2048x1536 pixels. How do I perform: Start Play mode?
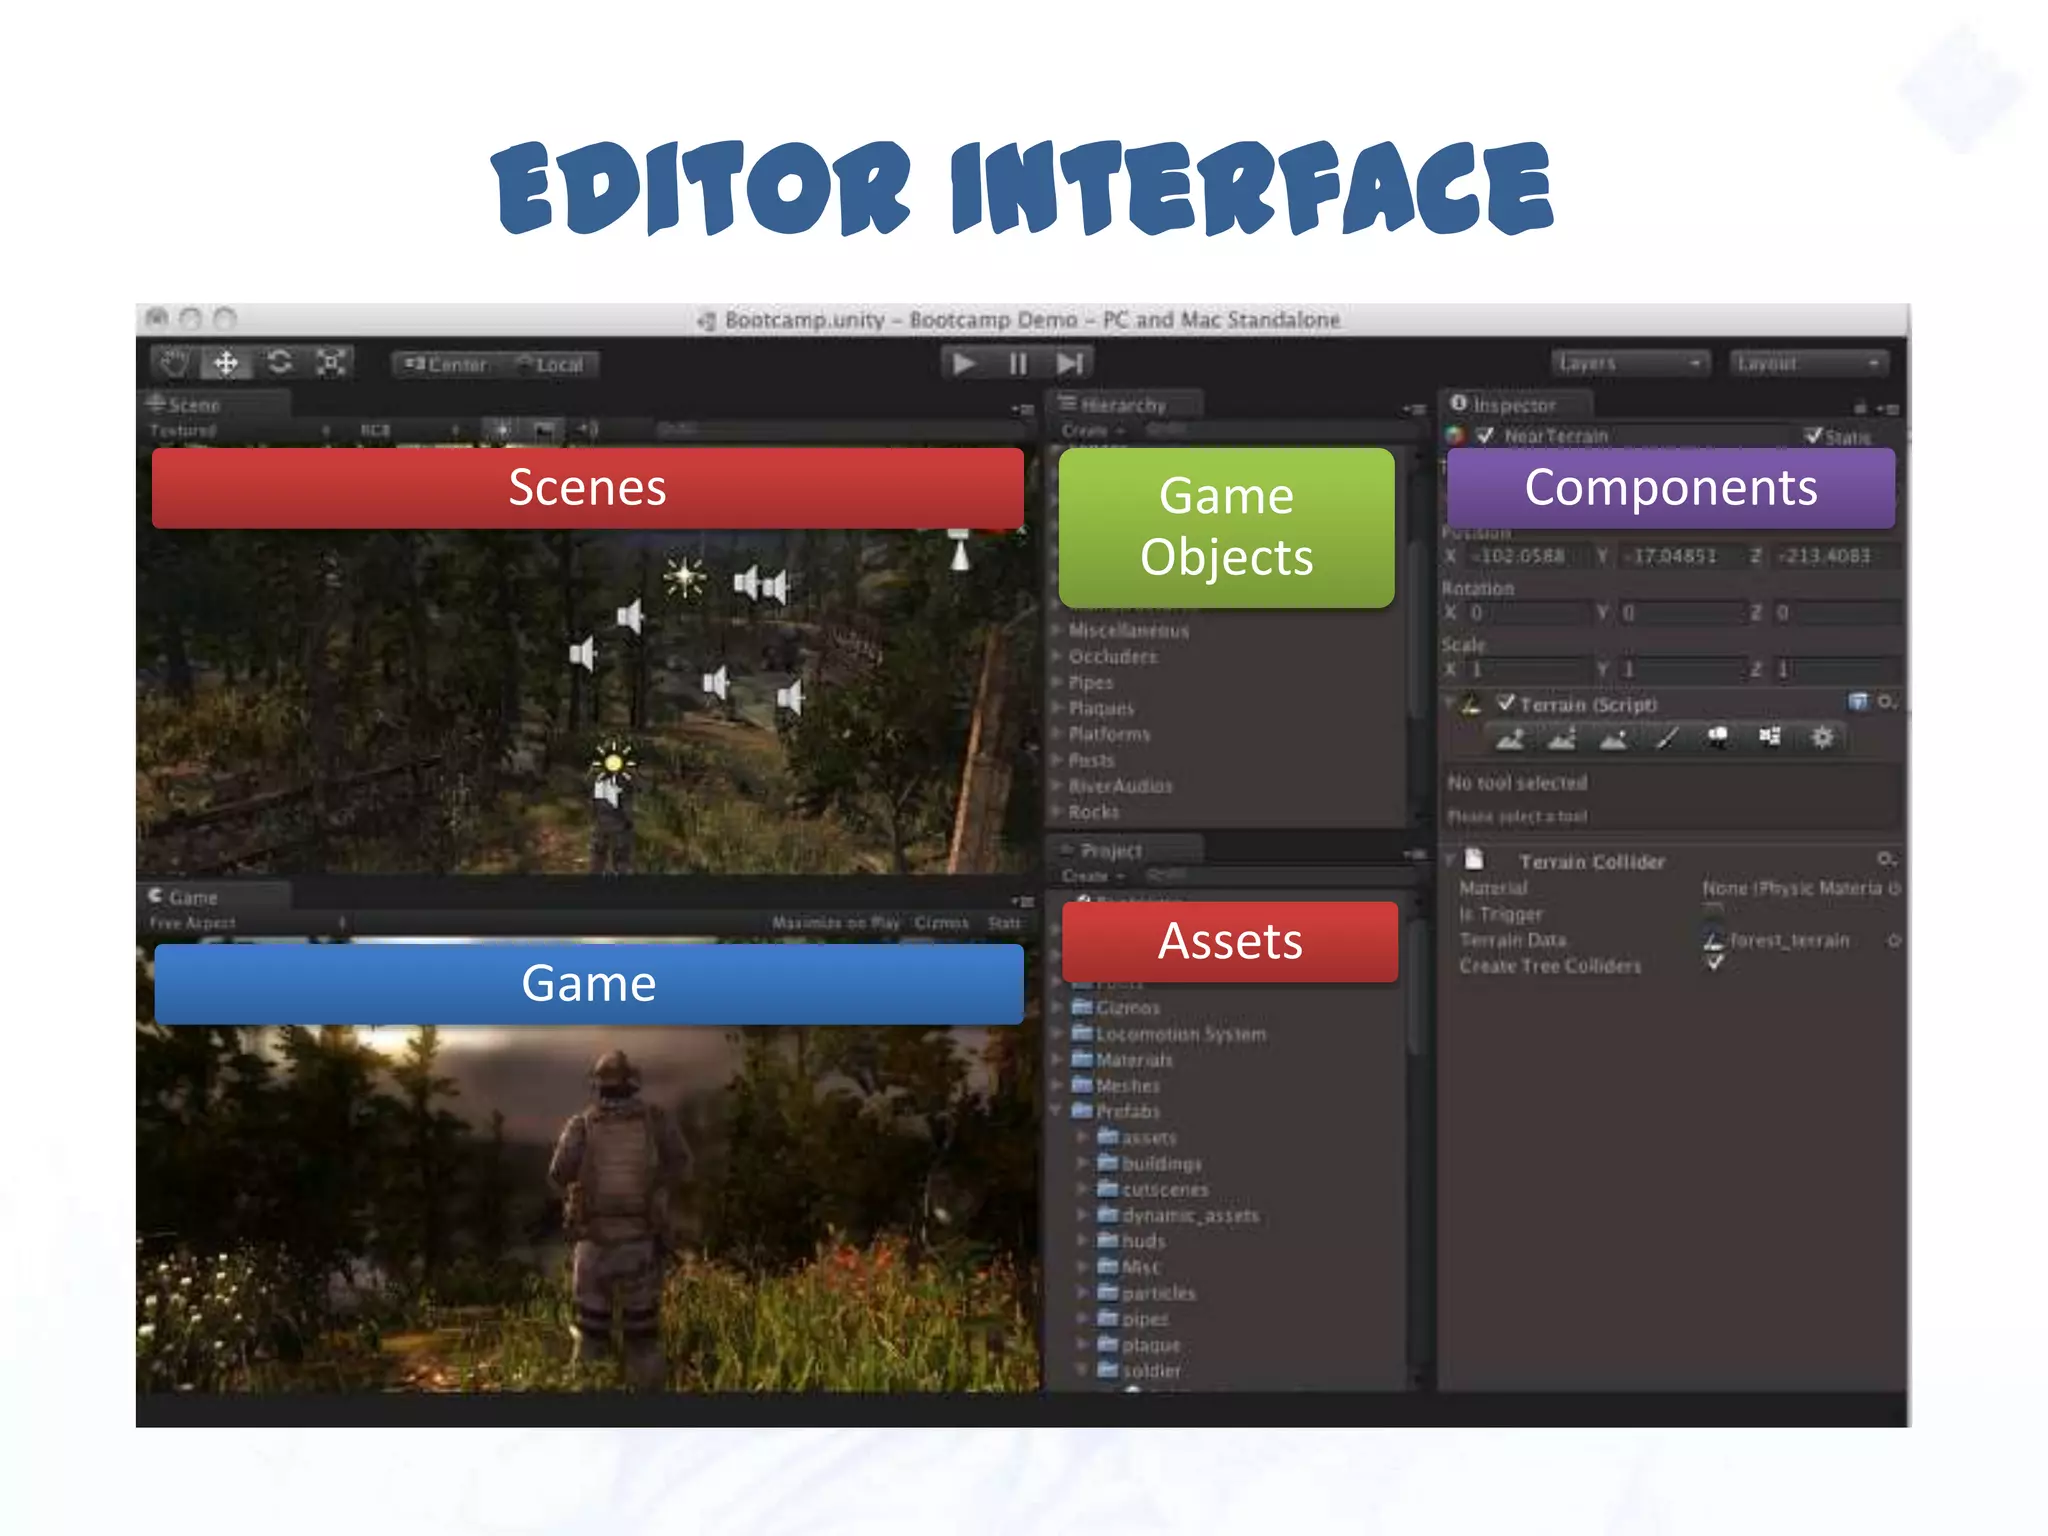[x=964, y=363]
